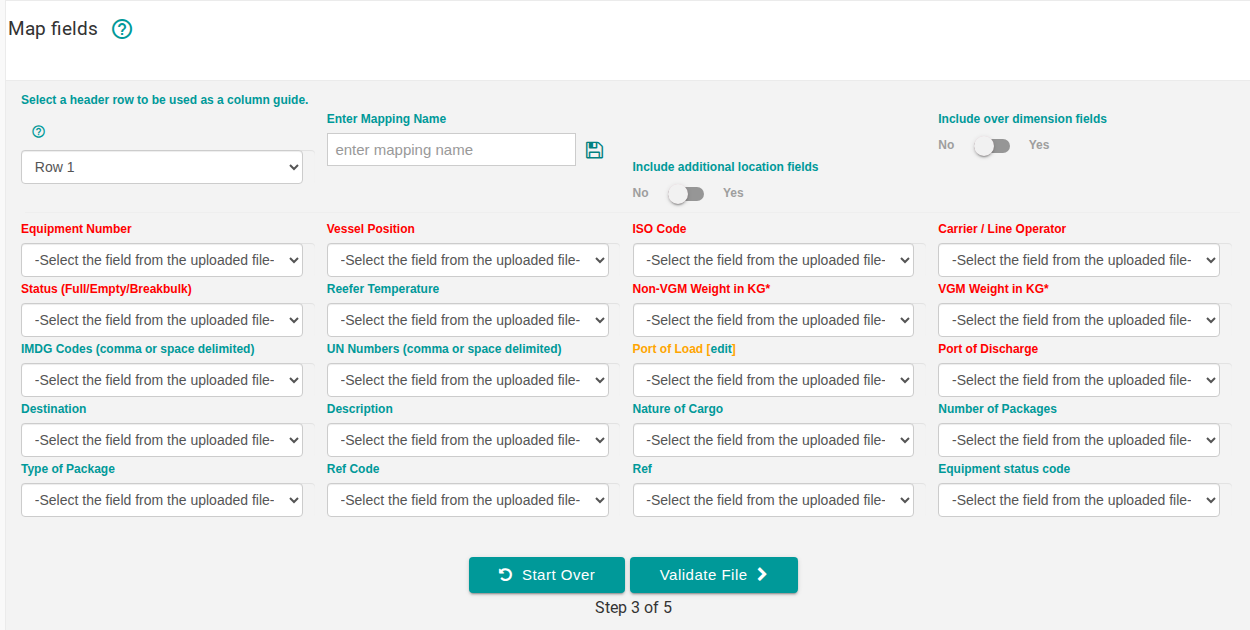Click the Yes label for over dimension fields
Viewport: 1250px width, 630px height.
1039,145
